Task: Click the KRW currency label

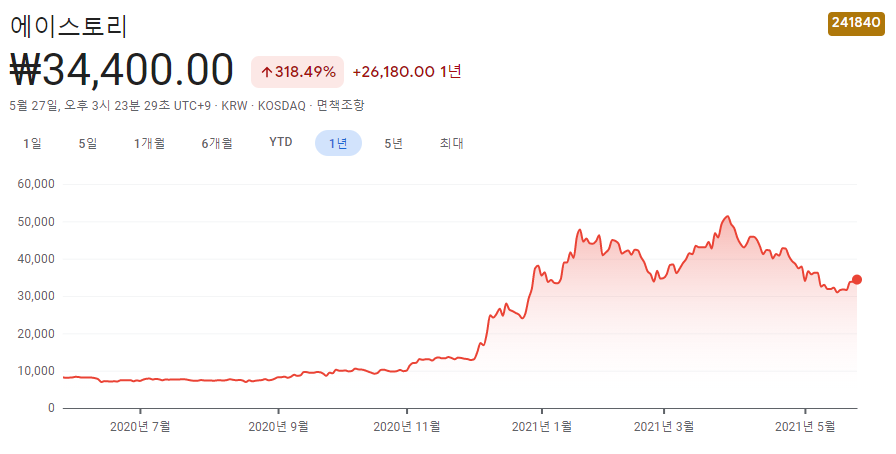Action: 234,106
